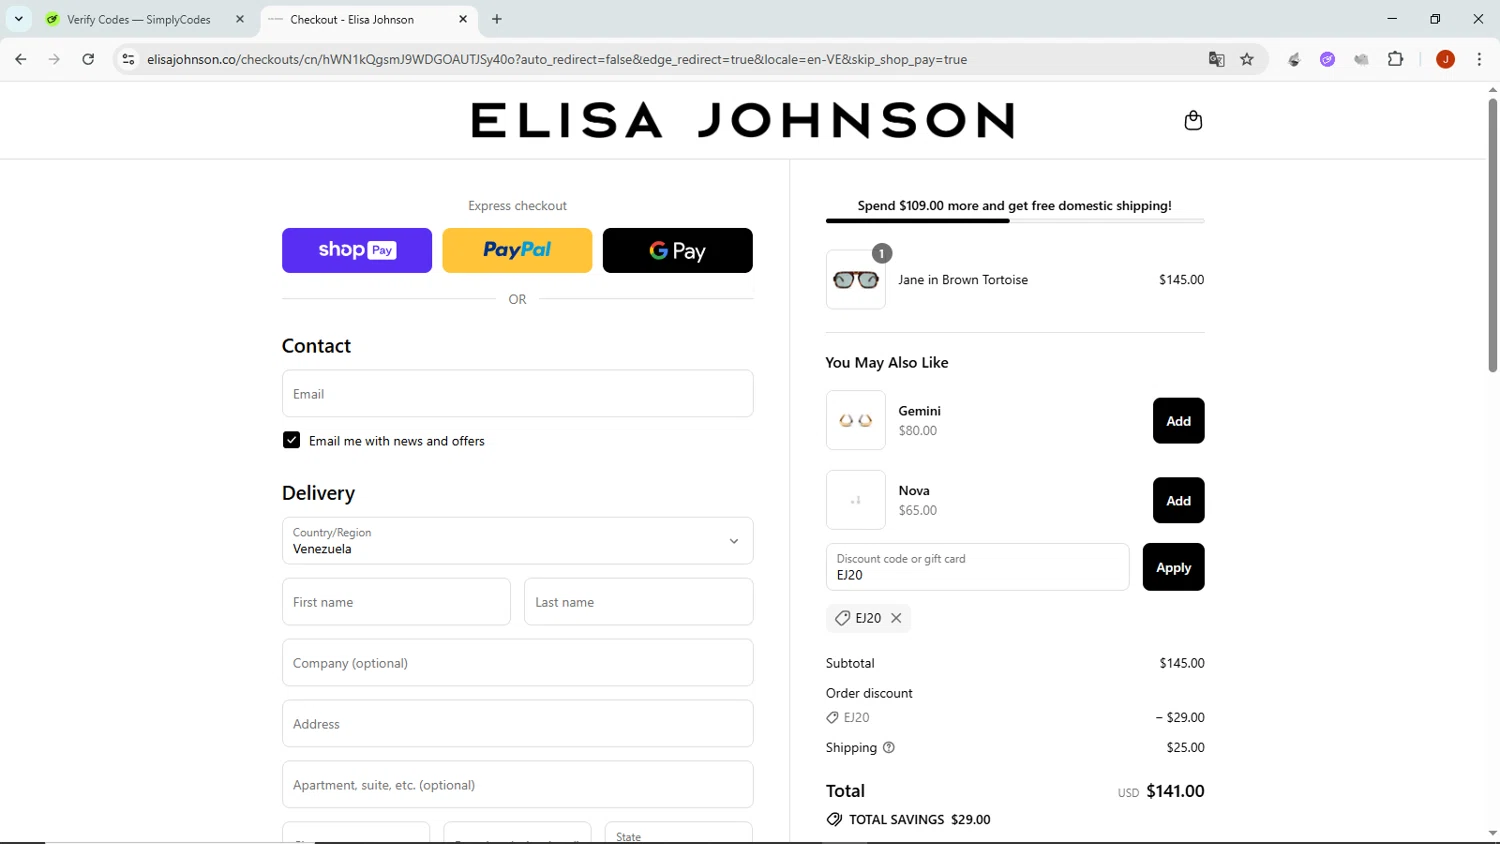Click the Elisa Johnson logo
1500x844 pixels.
[743, 120]
